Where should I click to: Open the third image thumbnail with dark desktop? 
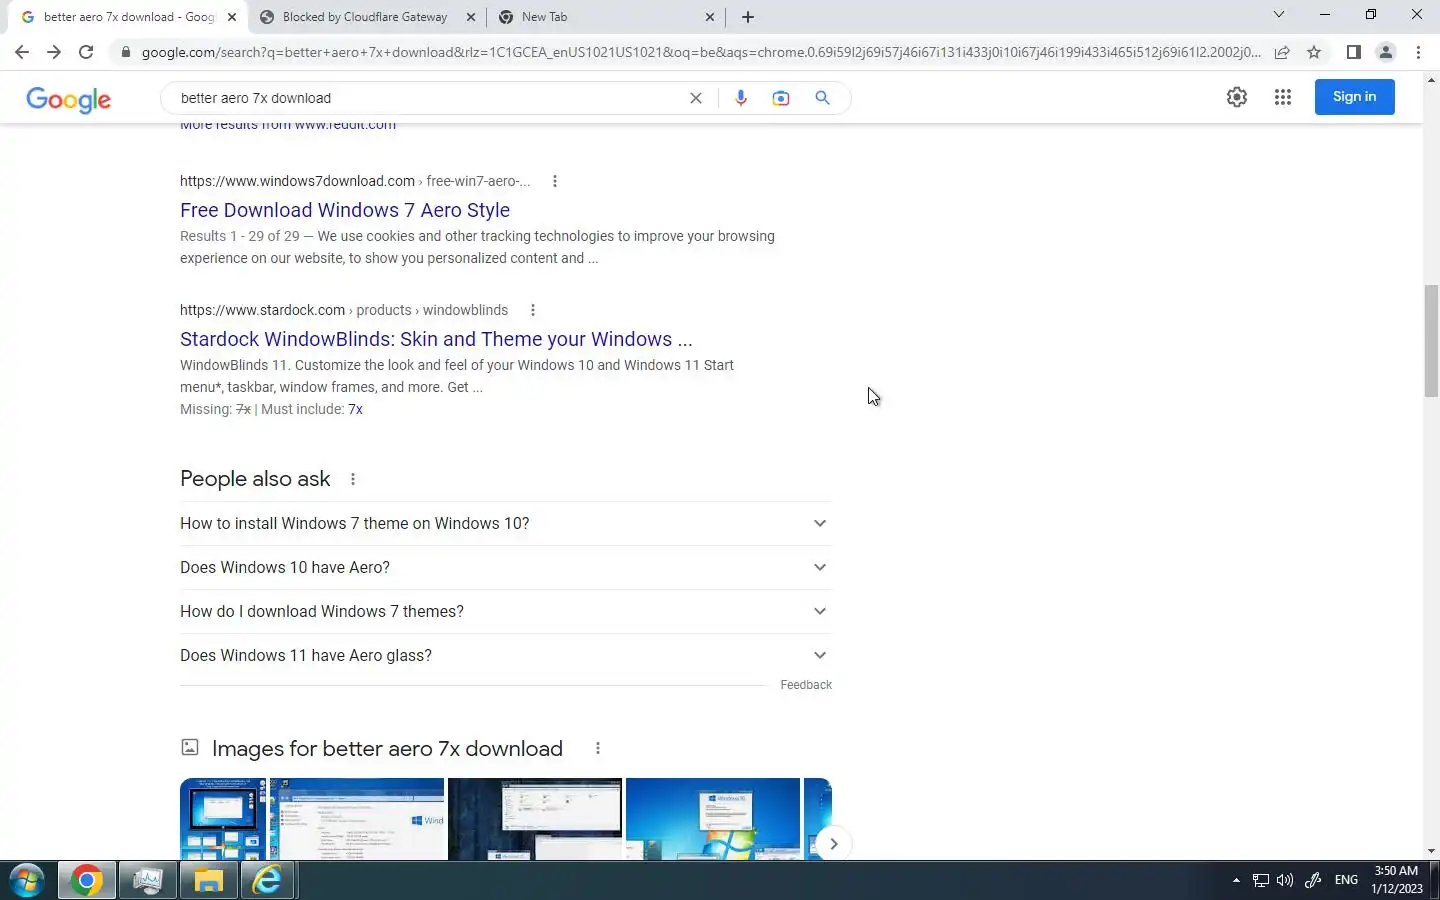coord(535,819)
